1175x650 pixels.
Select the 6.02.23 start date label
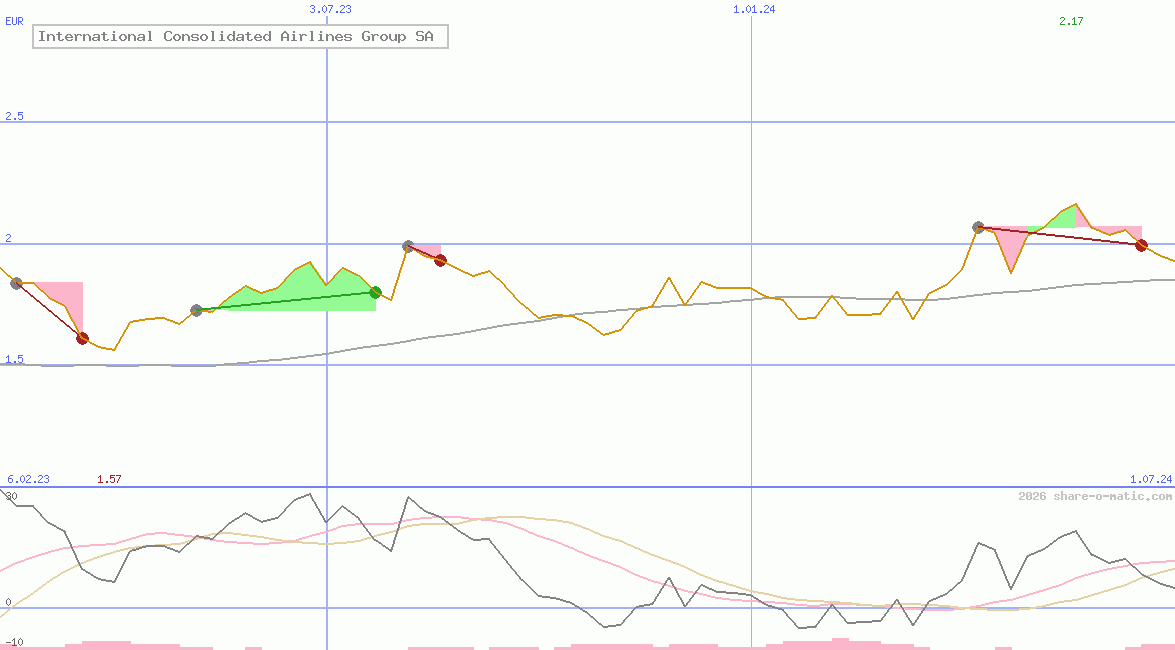(28, 480)
